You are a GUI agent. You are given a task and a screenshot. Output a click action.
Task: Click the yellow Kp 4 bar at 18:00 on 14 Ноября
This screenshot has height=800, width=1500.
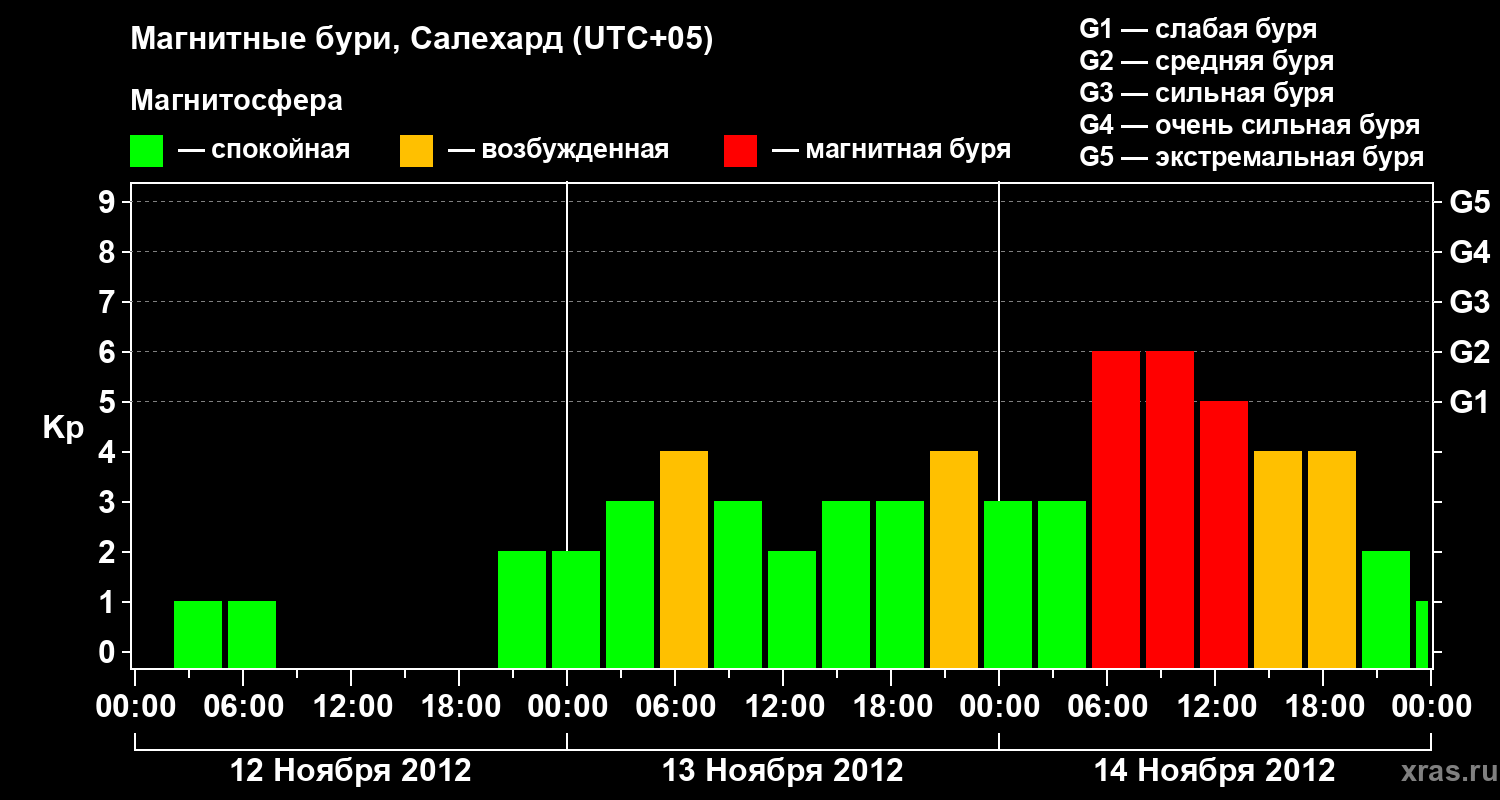[x=1332, y=559]
